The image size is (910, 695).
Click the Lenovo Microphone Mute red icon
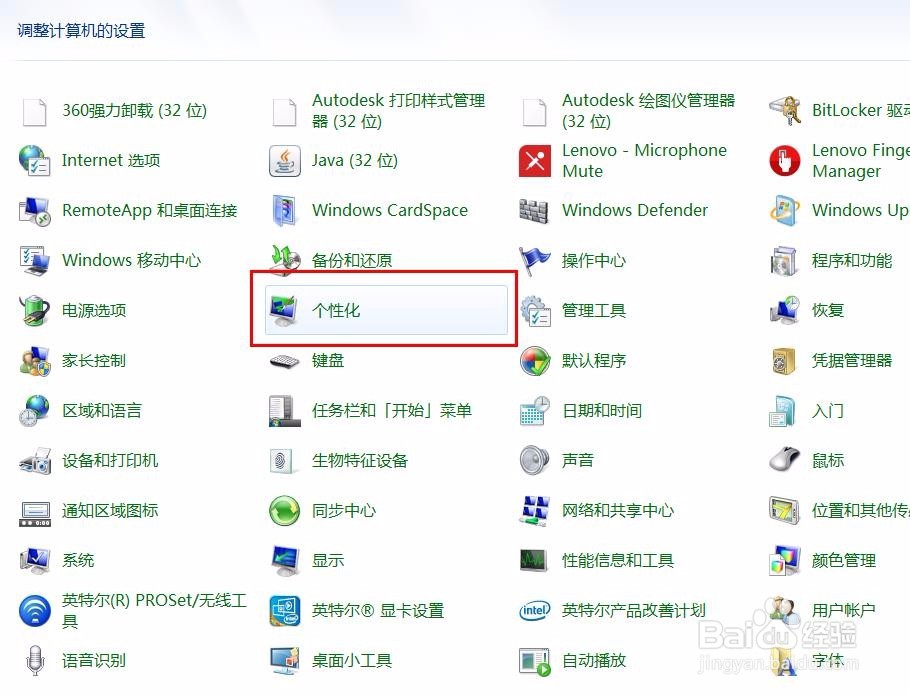(535, 161)
